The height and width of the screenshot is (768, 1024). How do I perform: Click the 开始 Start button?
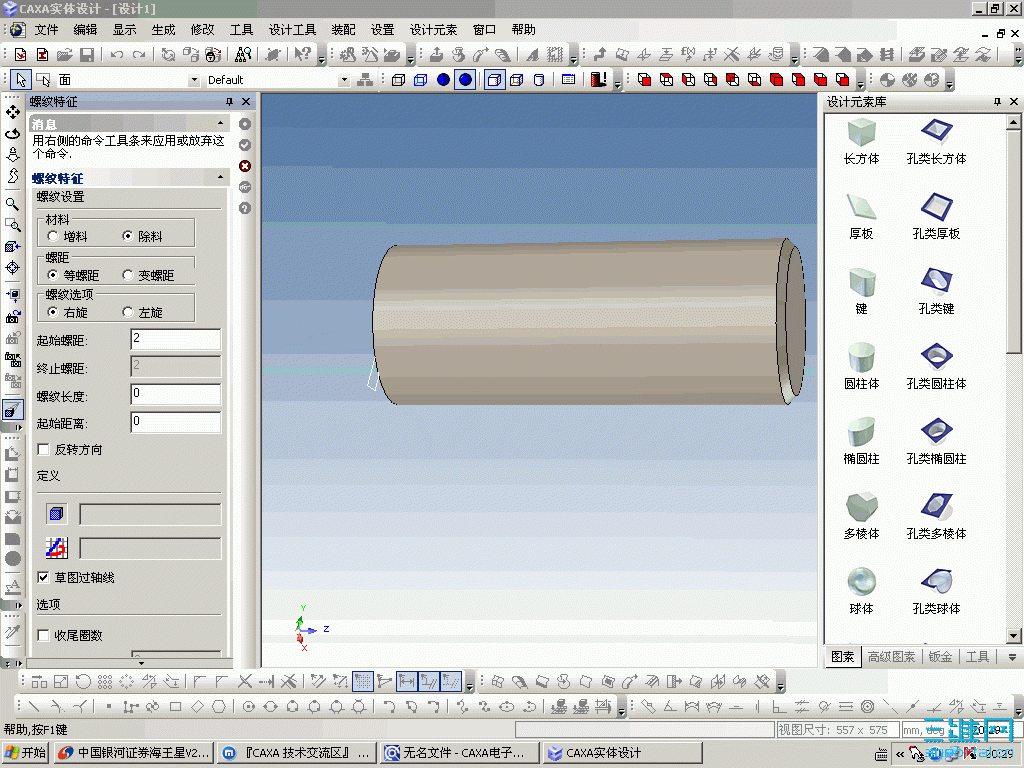point(25,753)
